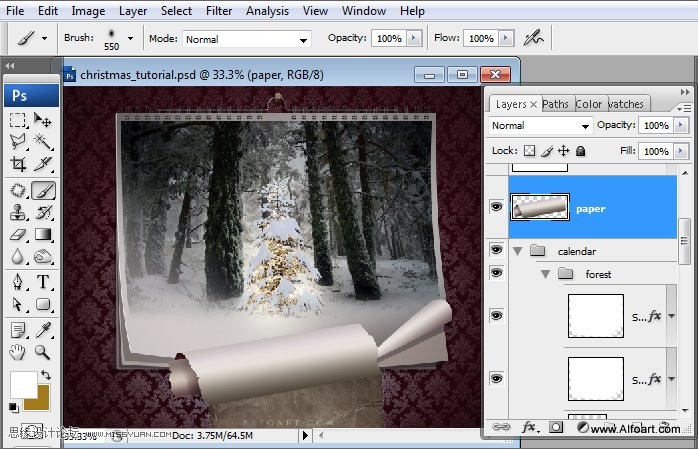Open the Layers panel options menu
The width and height of the screenshot is (698, 449).
tap(684, 108)
